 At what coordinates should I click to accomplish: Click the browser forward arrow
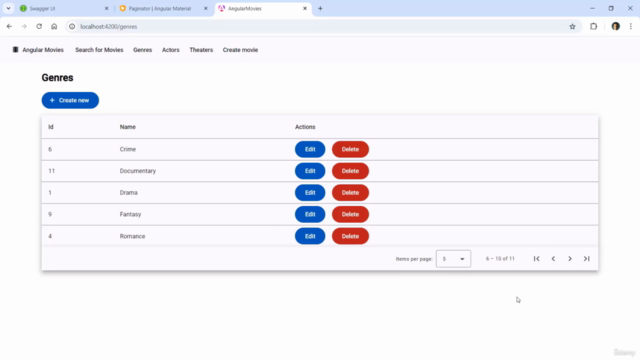pos(24,27)
